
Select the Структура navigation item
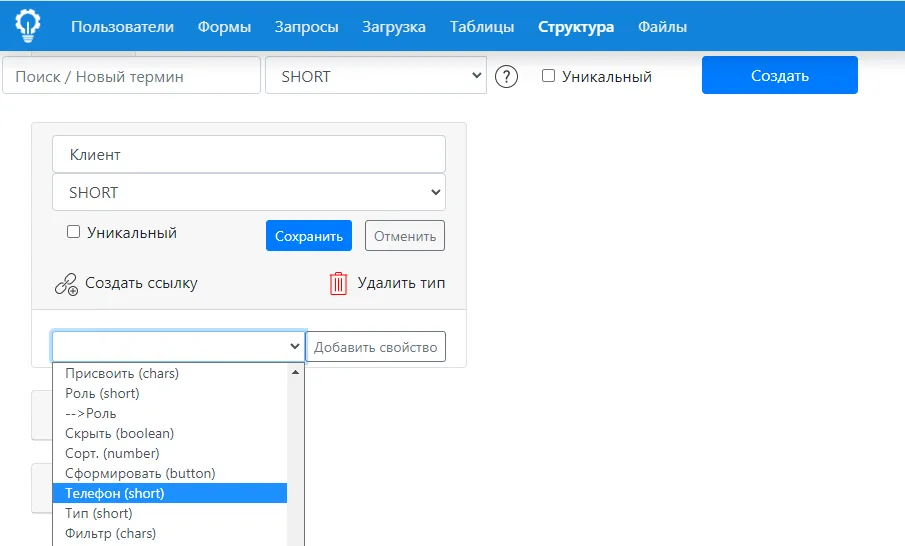point(575,27)
